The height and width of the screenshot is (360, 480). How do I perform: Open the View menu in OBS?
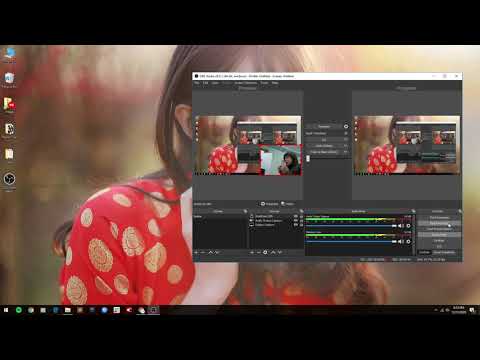point(215,83)
